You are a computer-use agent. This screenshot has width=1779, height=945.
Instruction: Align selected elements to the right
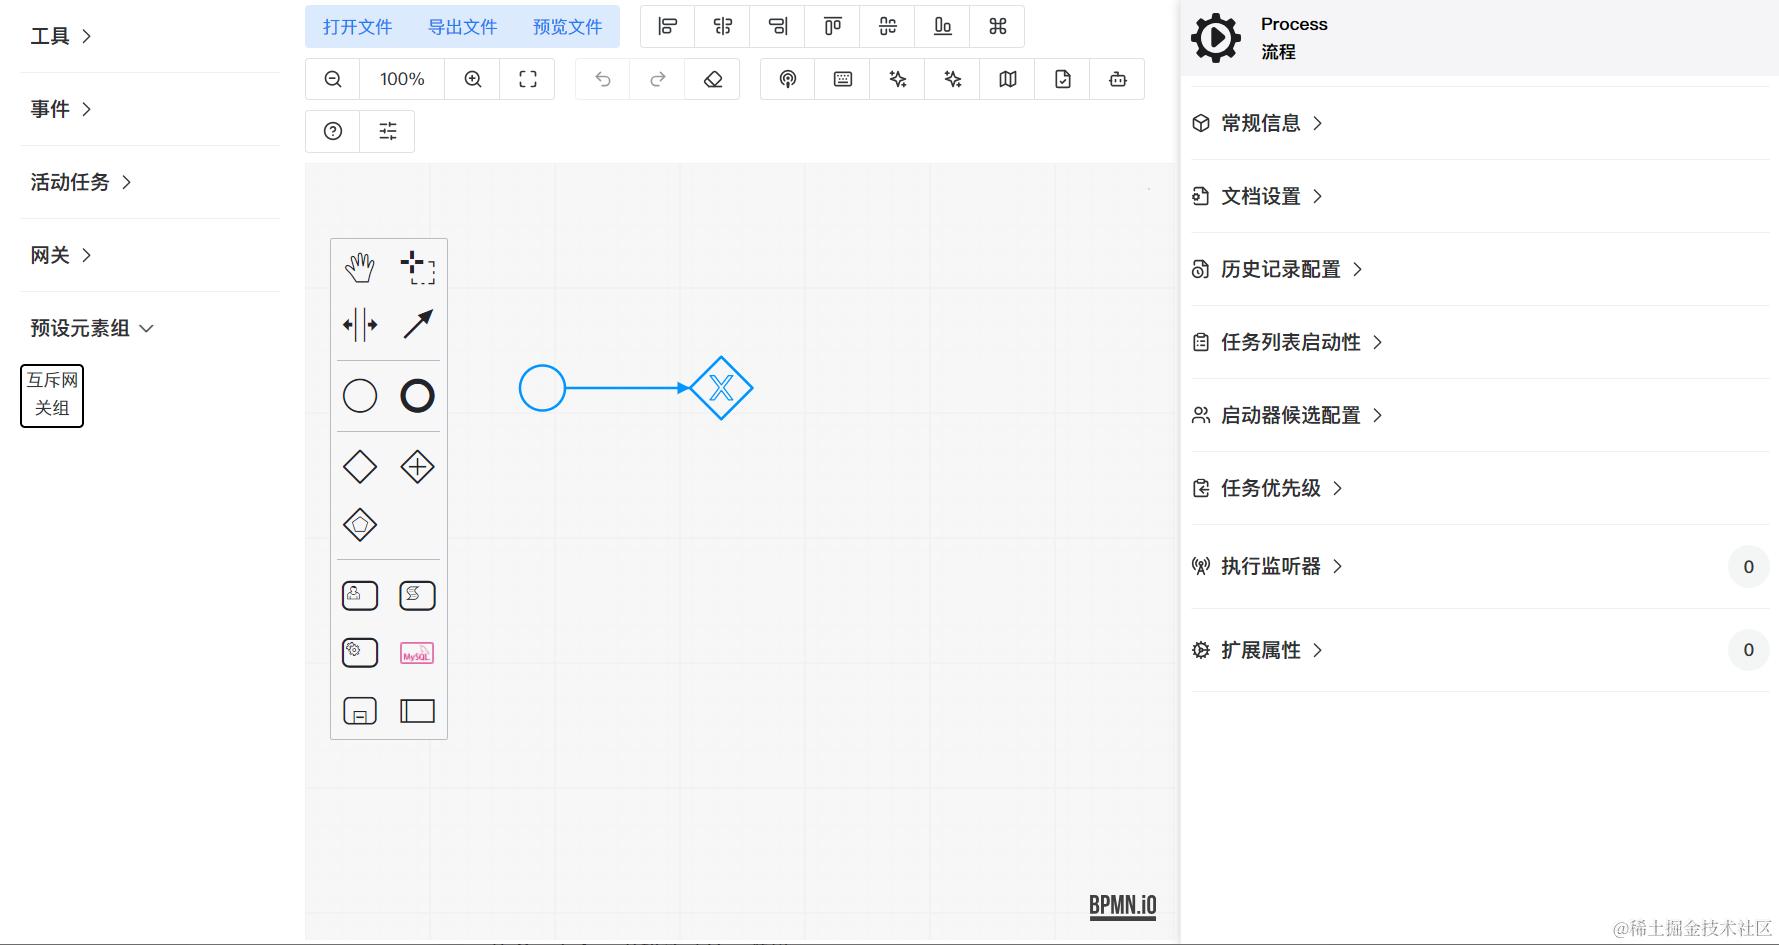(778, 27)
